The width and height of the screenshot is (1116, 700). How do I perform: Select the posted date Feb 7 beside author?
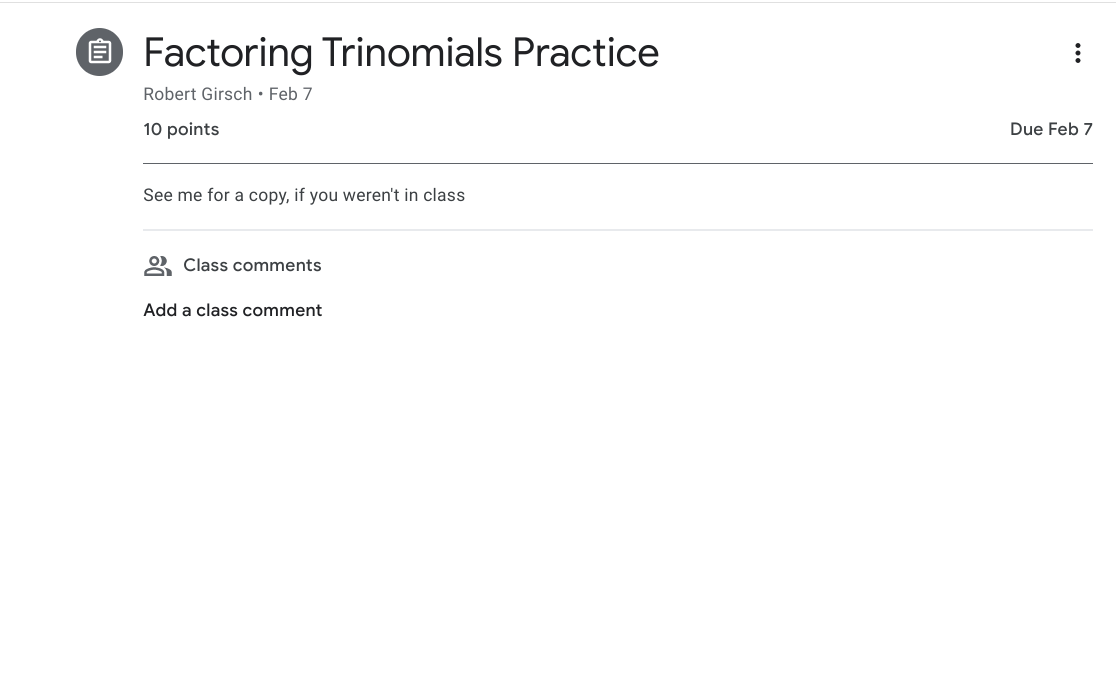pyautogui.click(x=291, y=94)
